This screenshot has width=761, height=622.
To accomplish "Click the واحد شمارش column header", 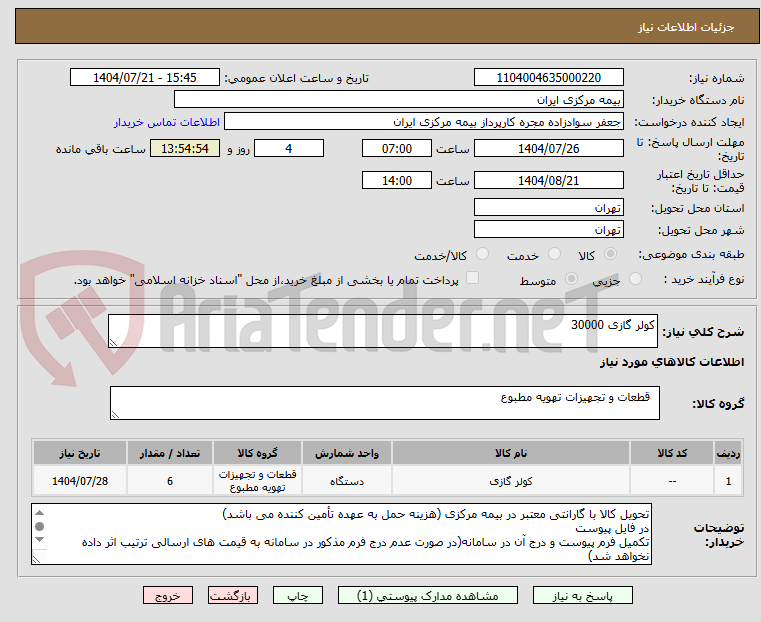I will pyautogui.click(x=347, y=453).
